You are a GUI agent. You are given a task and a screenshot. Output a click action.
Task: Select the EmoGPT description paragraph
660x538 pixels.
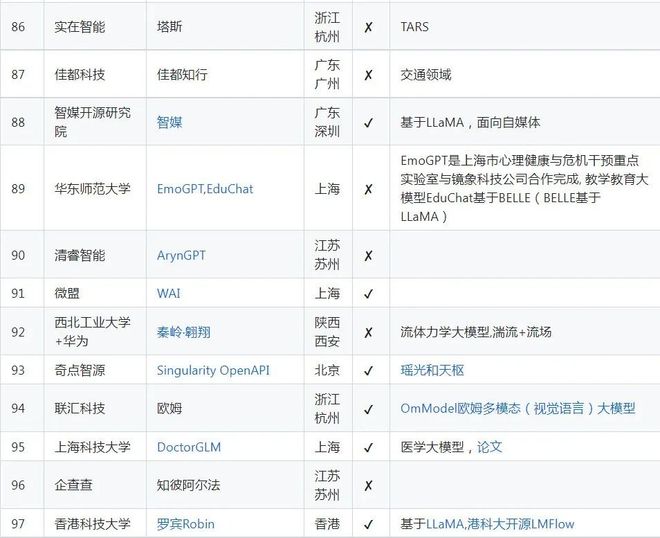[x=524, y=189]
